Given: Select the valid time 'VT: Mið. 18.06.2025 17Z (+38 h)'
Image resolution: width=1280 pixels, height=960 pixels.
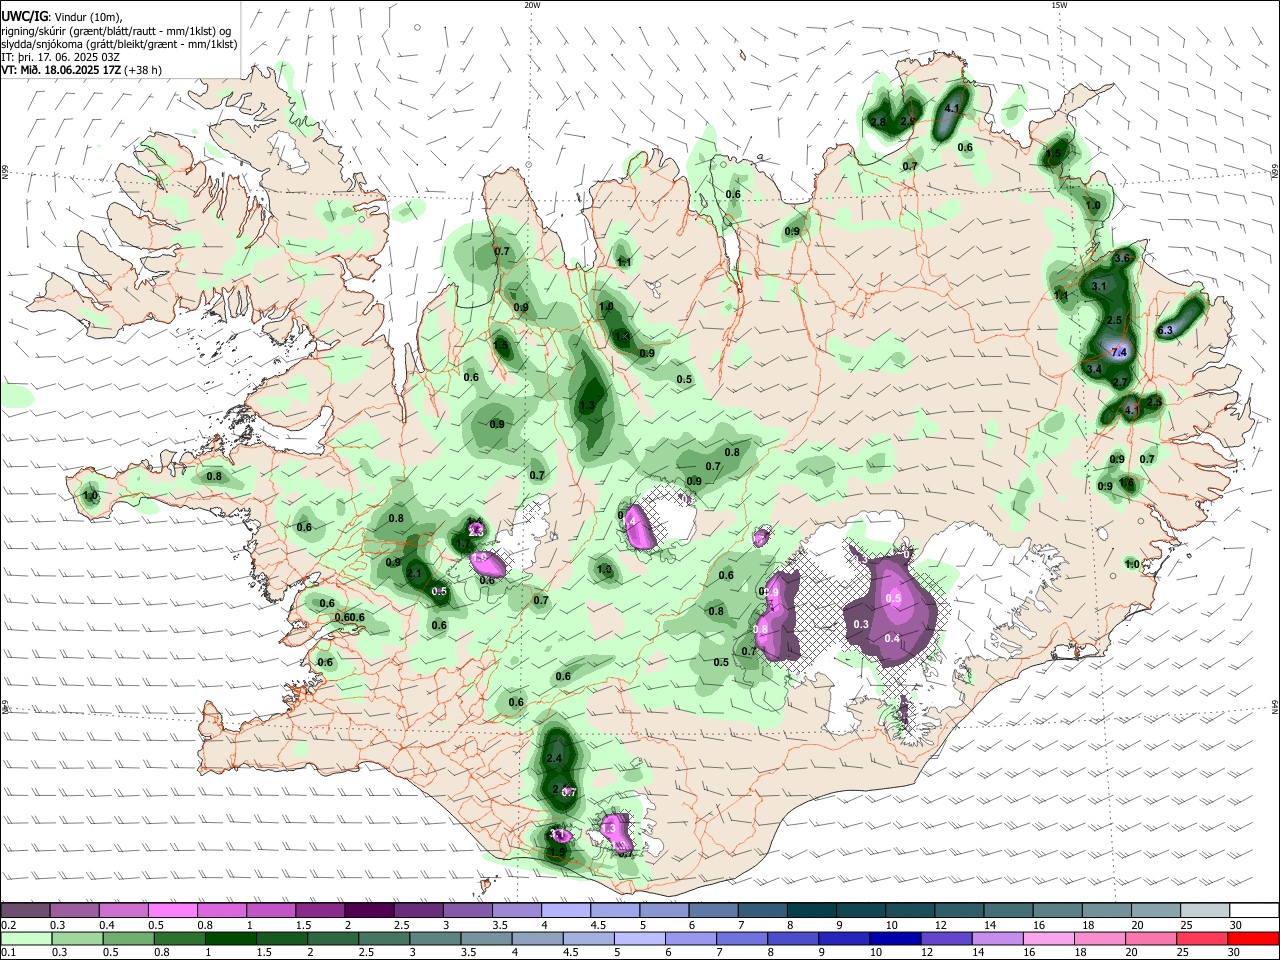Looking at the screenshot, I should [x=82, y=70].
